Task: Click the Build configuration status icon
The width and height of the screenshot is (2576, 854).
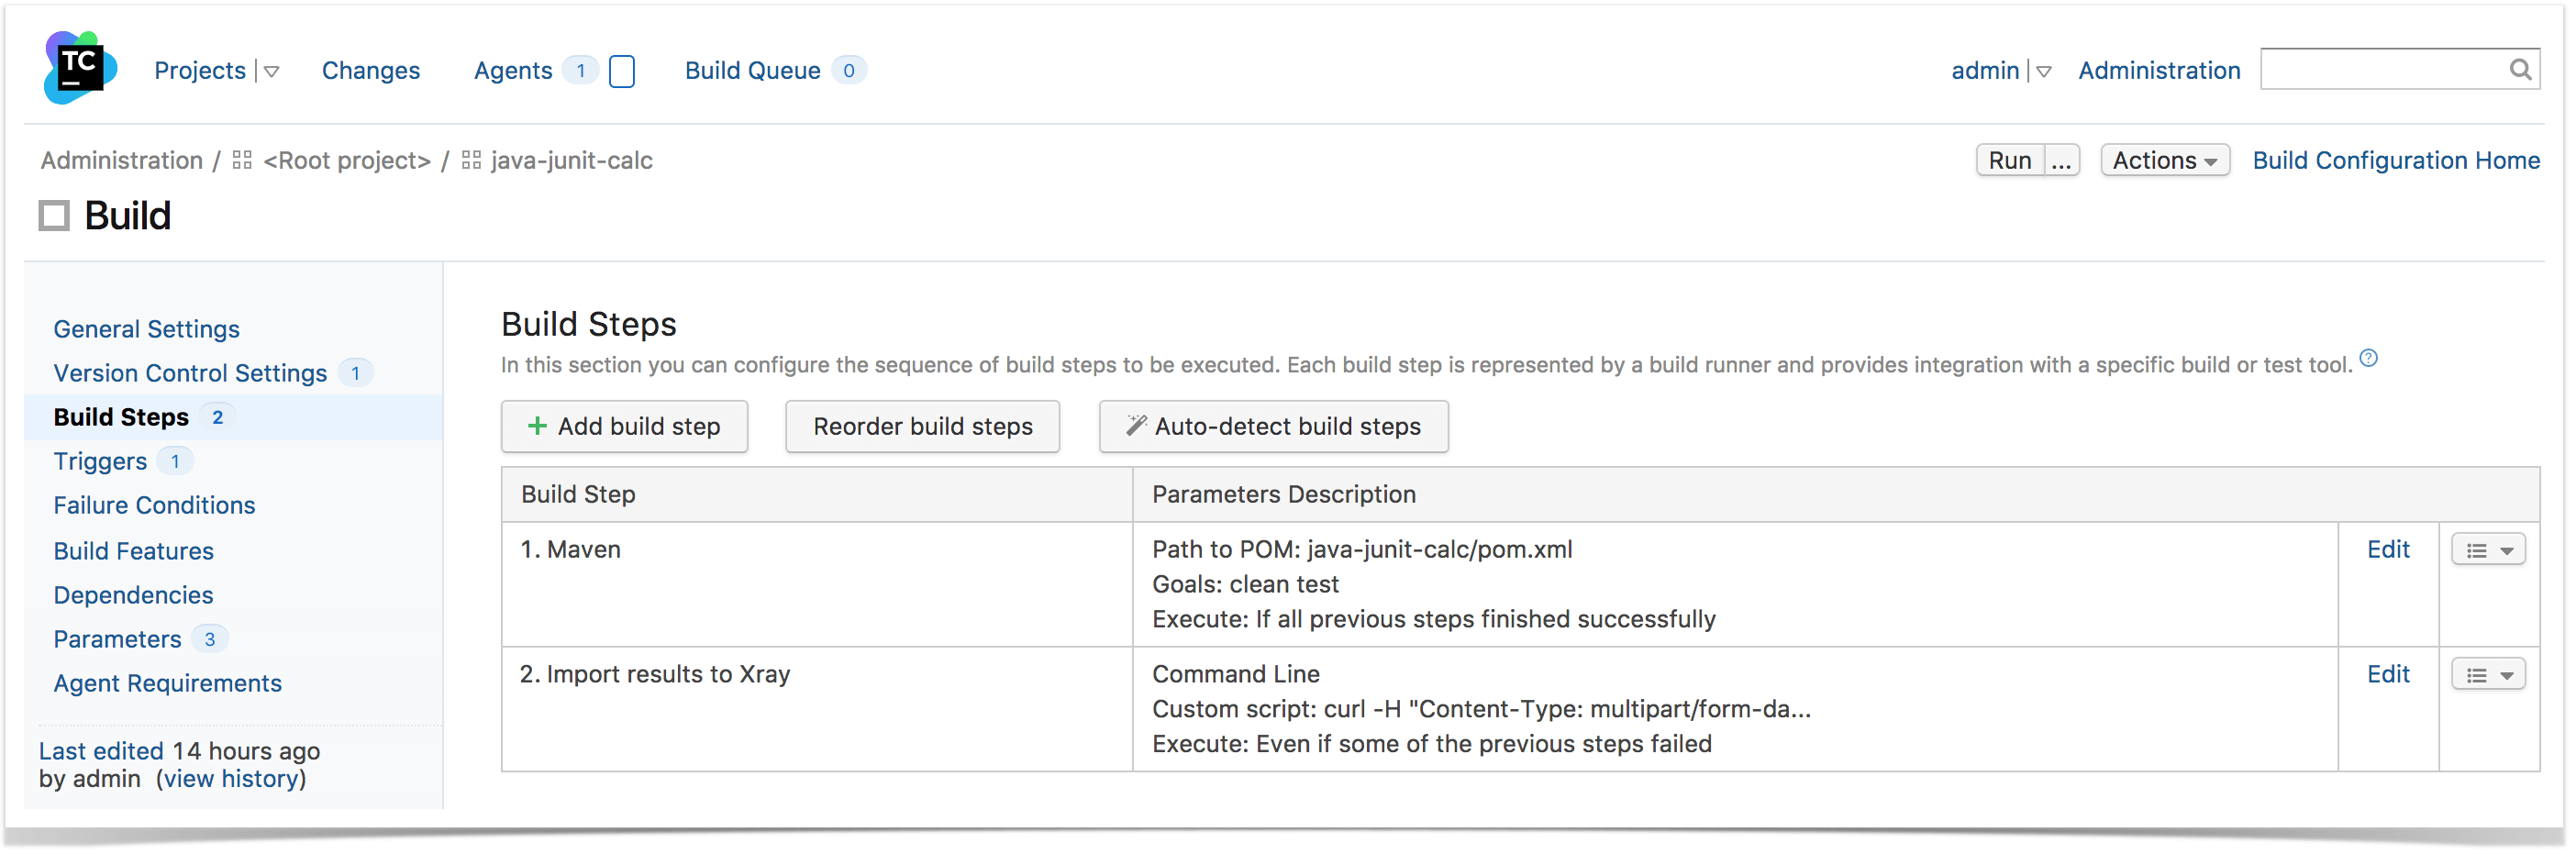Action: [54, 216]
